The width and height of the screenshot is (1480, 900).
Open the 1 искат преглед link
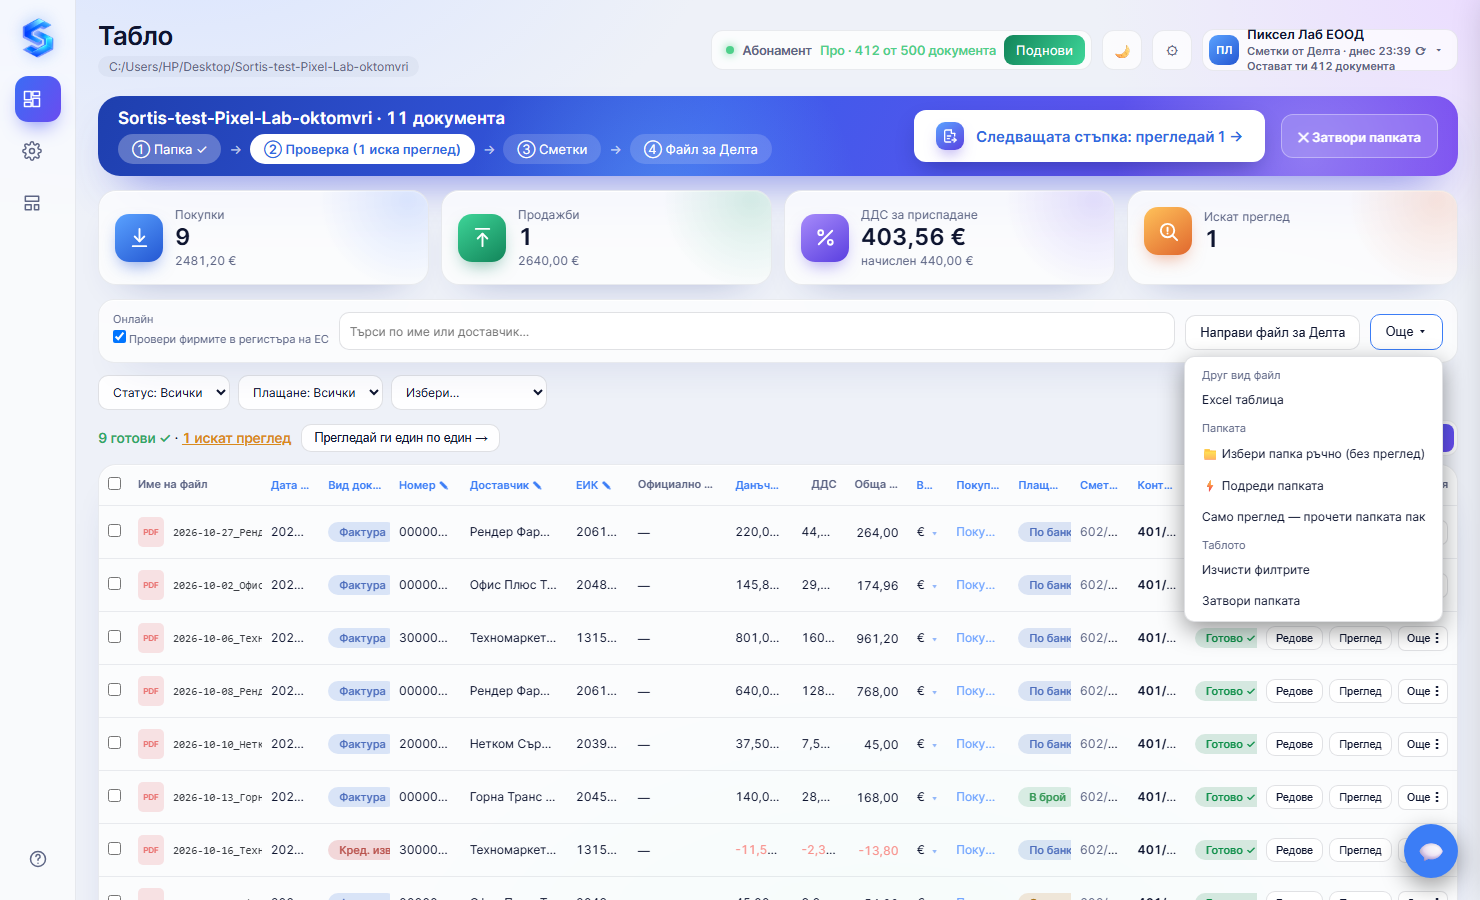click(237, 438)
